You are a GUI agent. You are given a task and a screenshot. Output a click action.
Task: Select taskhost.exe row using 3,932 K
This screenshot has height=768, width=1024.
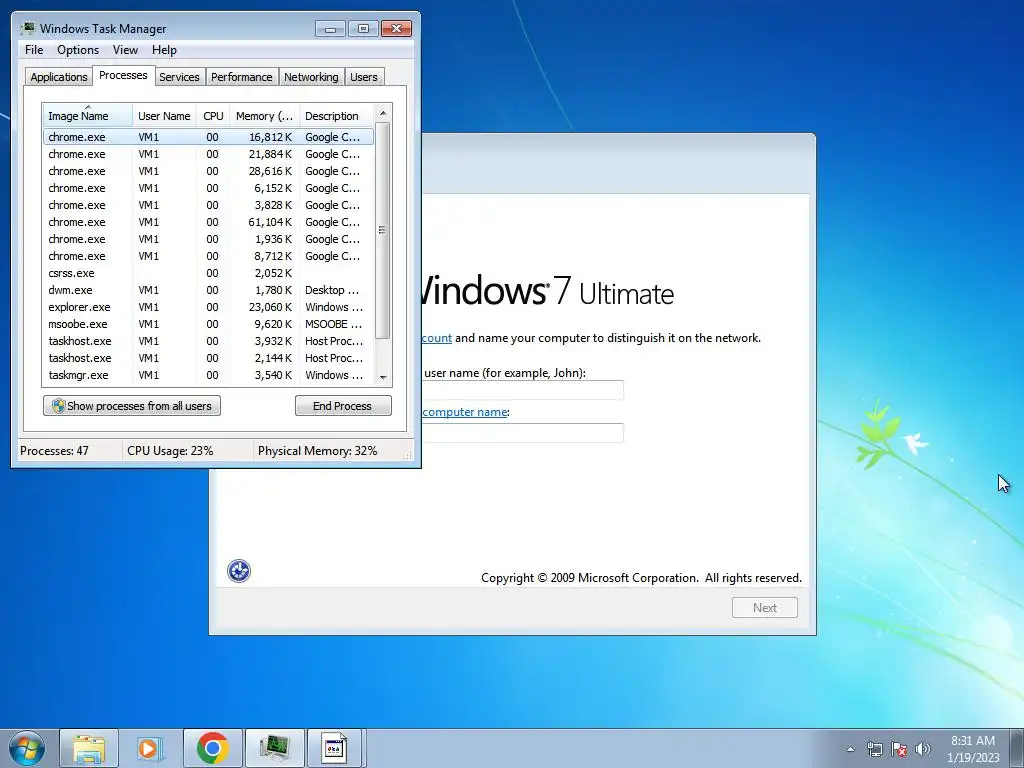[x=208, y=341]
